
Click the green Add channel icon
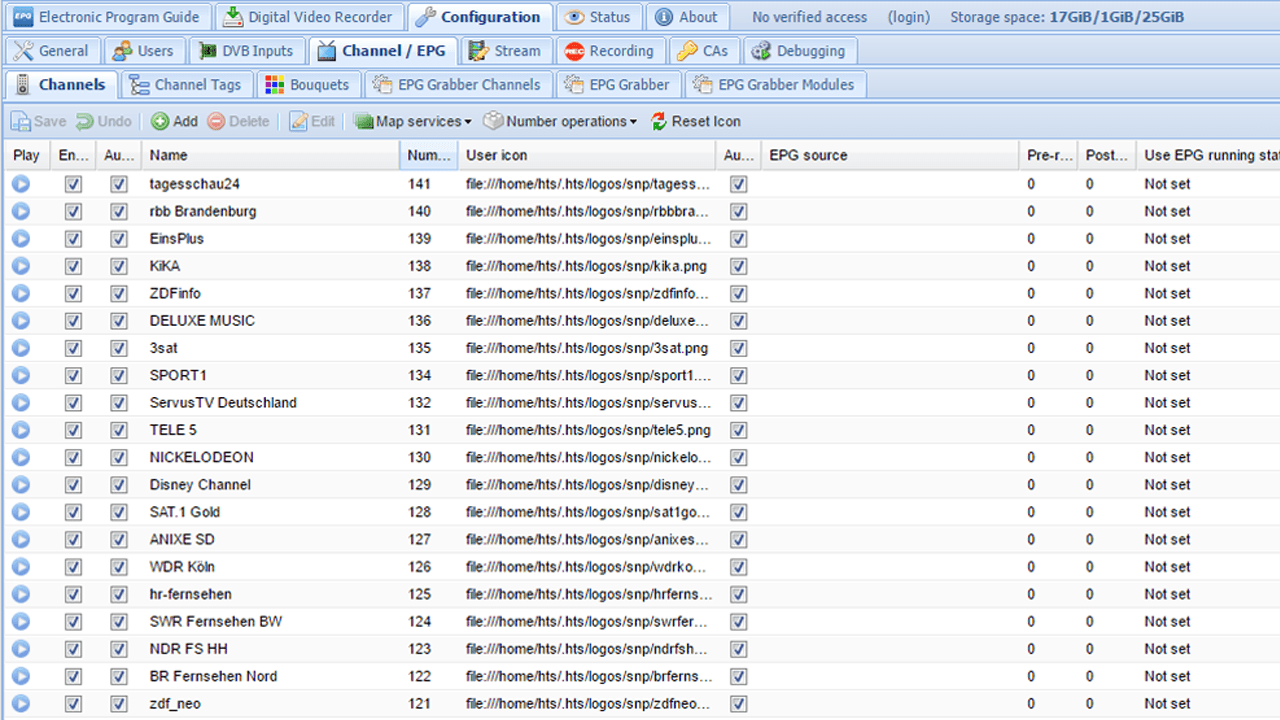pos(160,121)
